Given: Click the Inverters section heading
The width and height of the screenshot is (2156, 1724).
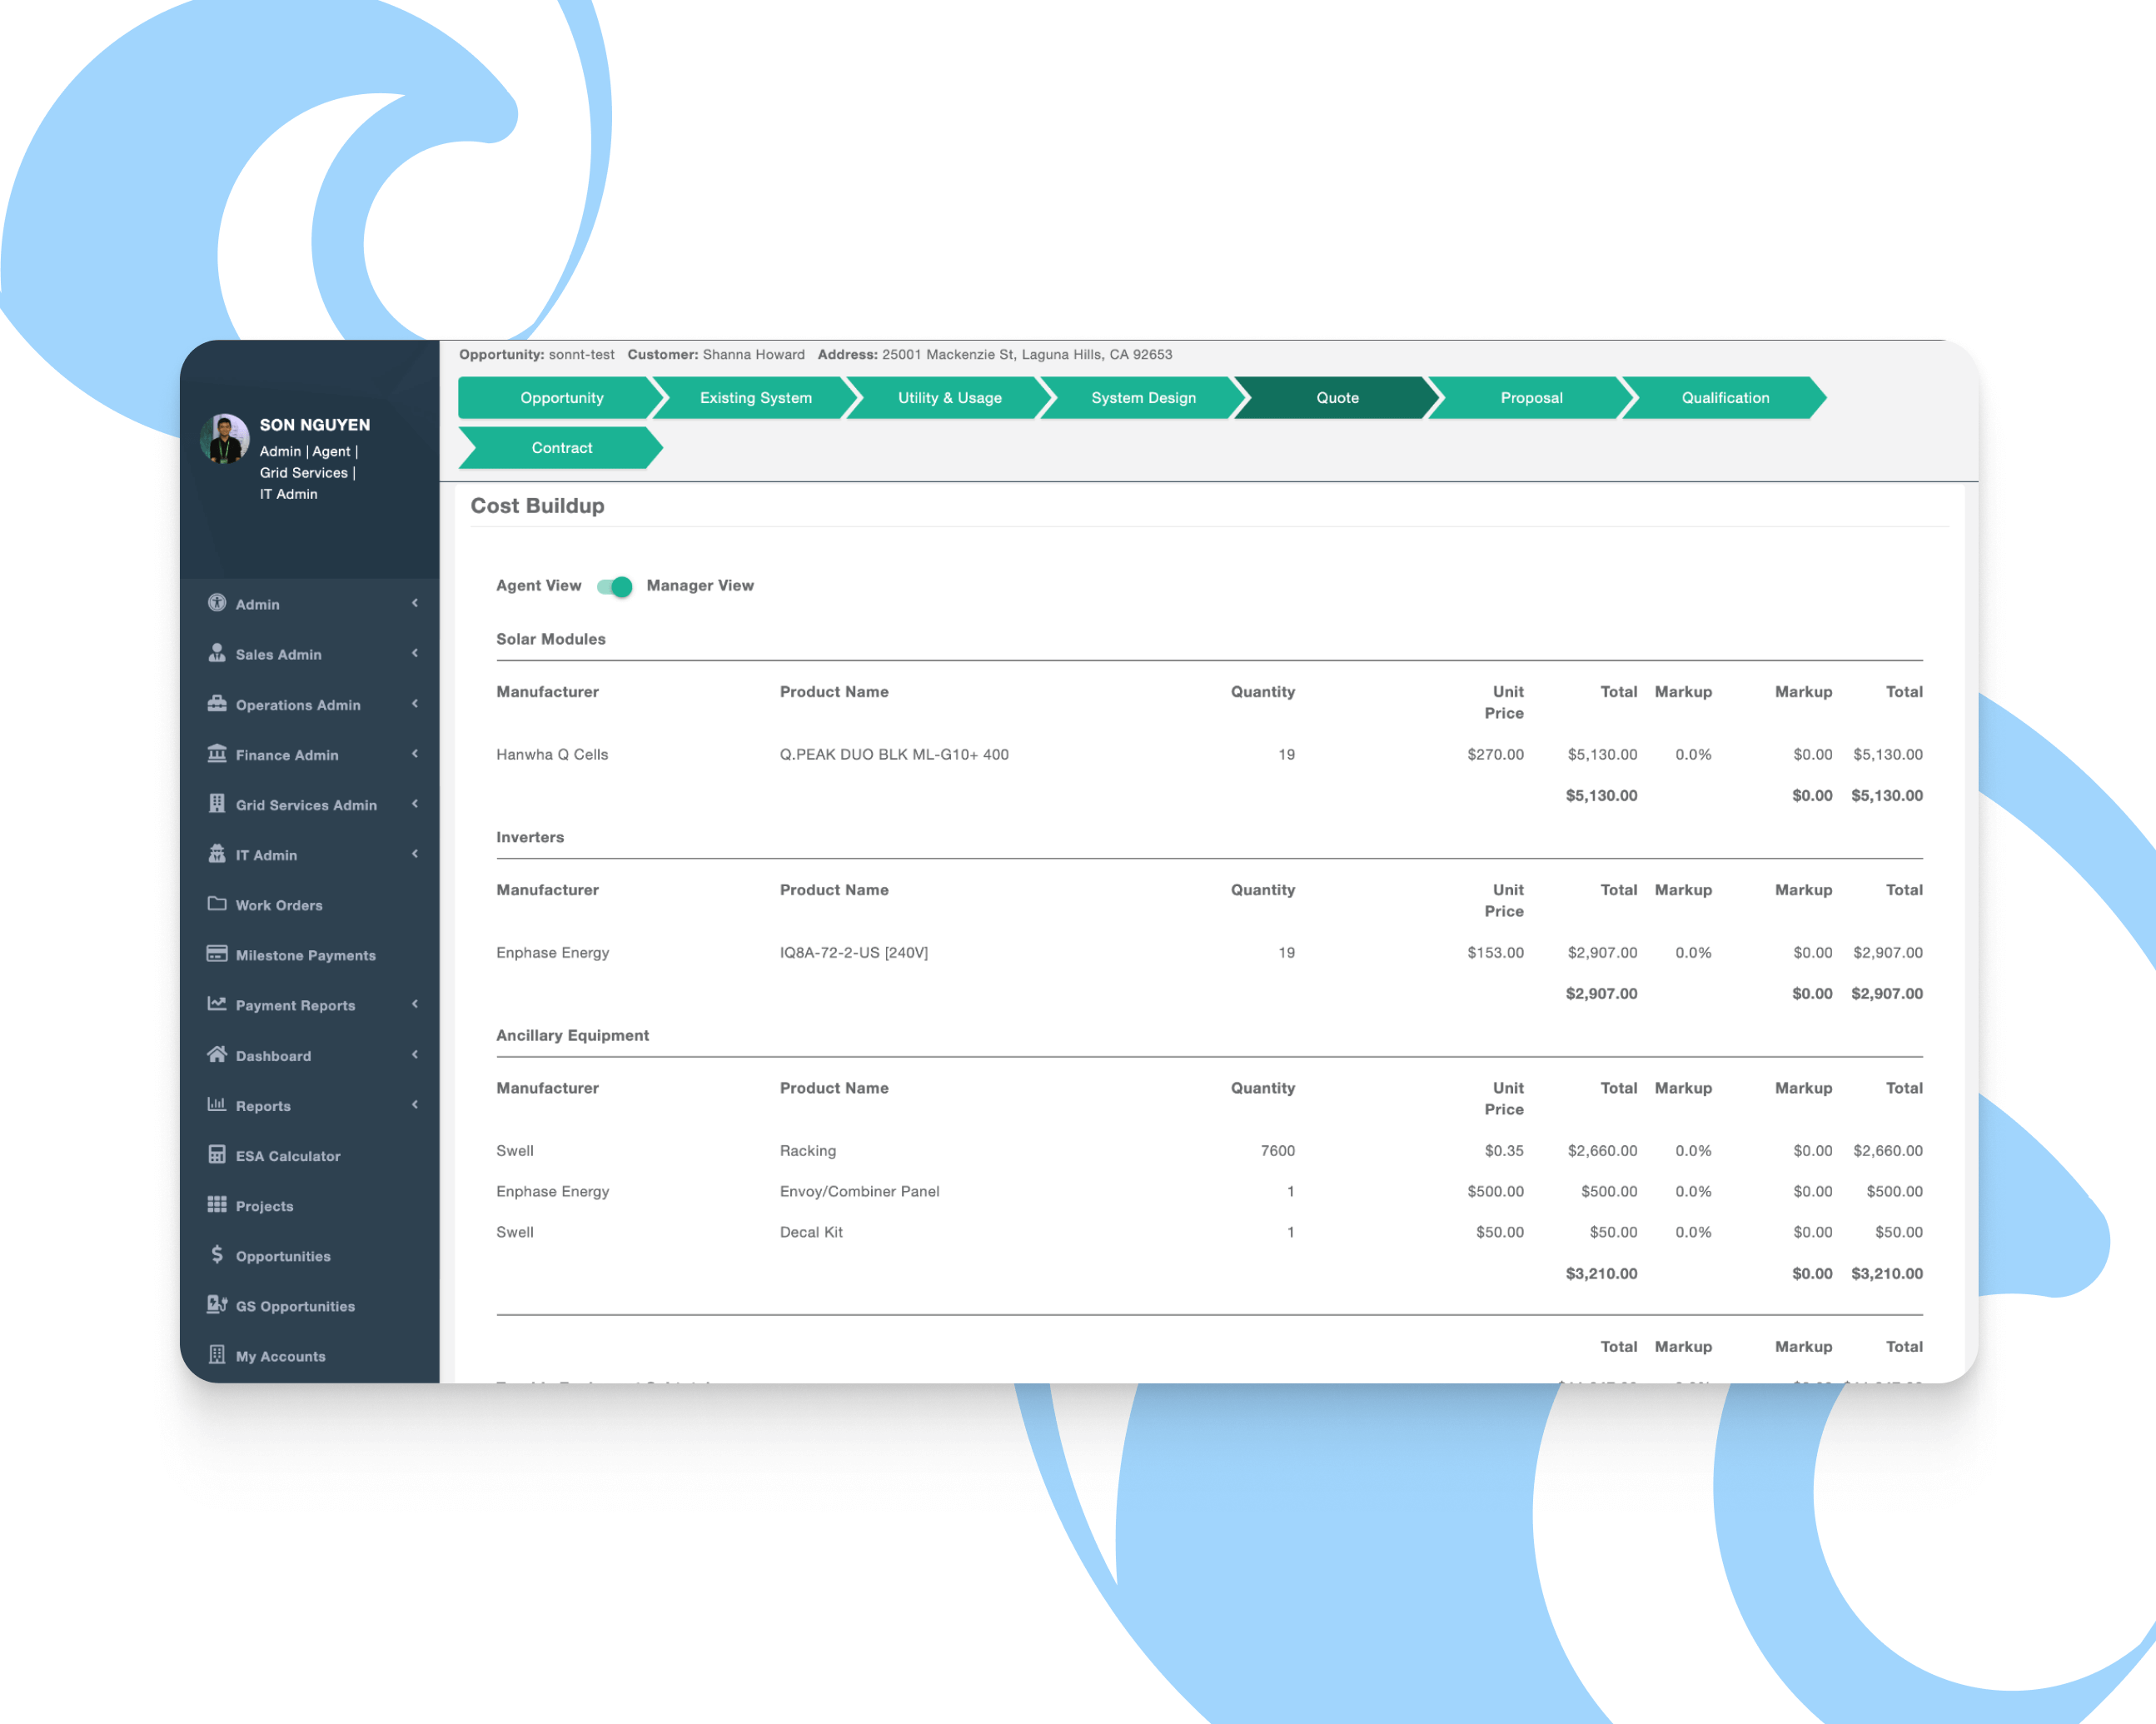Looking at the screenshot, I should tap(530, 837).
